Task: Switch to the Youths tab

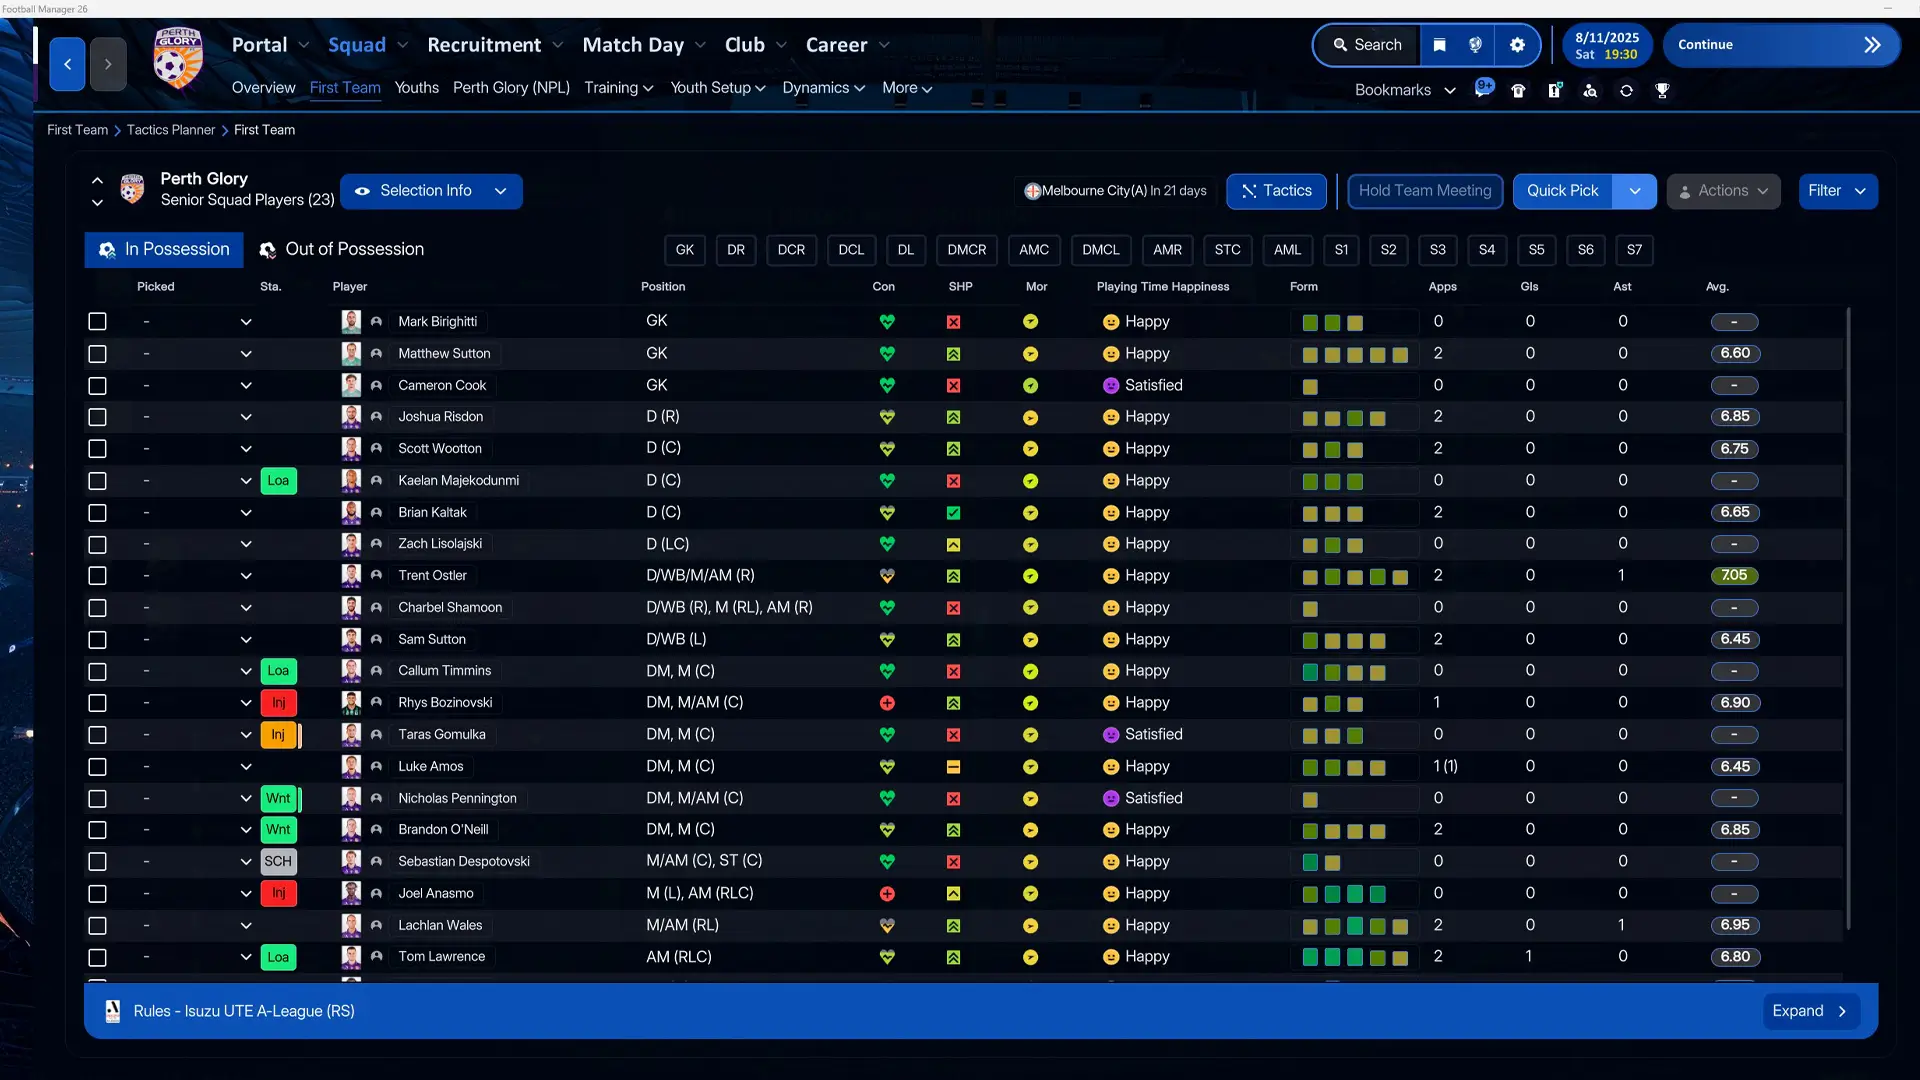Action: coord(416,88)
